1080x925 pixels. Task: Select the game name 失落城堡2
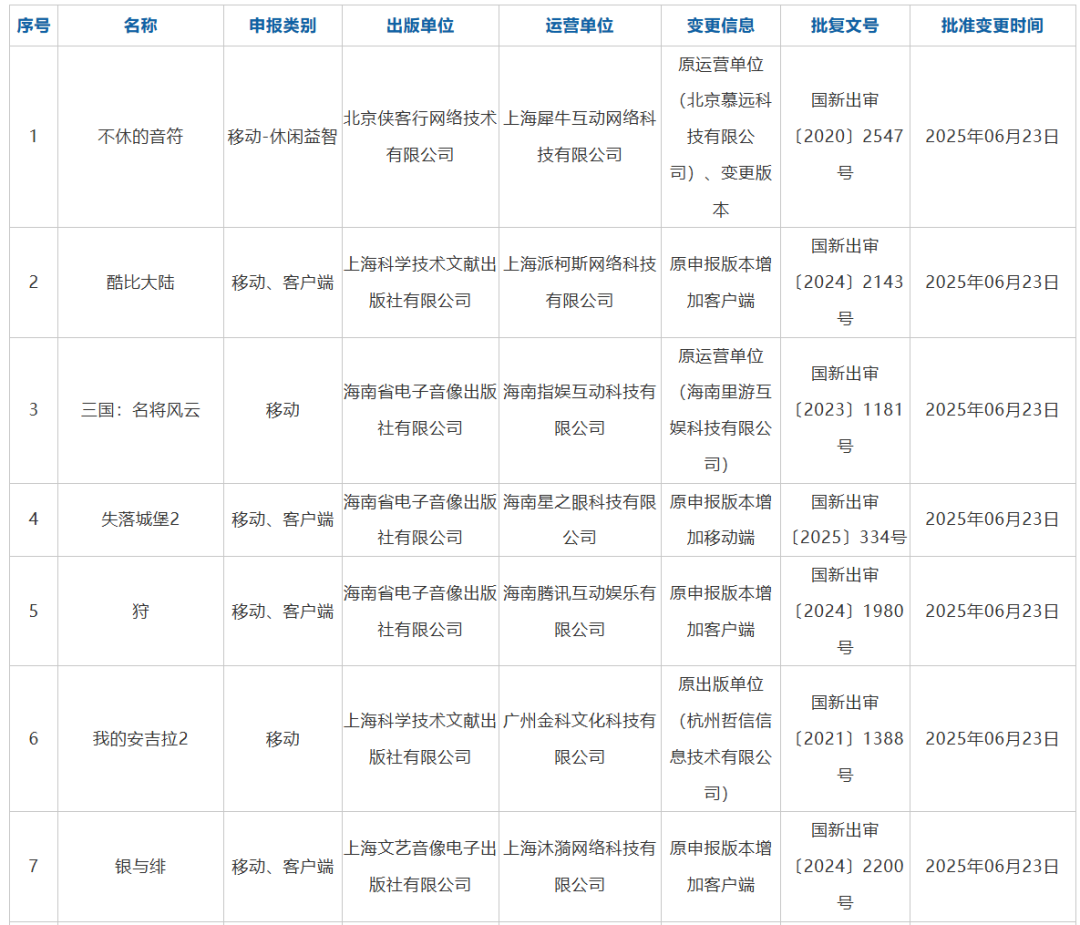(x=141, y=519)
